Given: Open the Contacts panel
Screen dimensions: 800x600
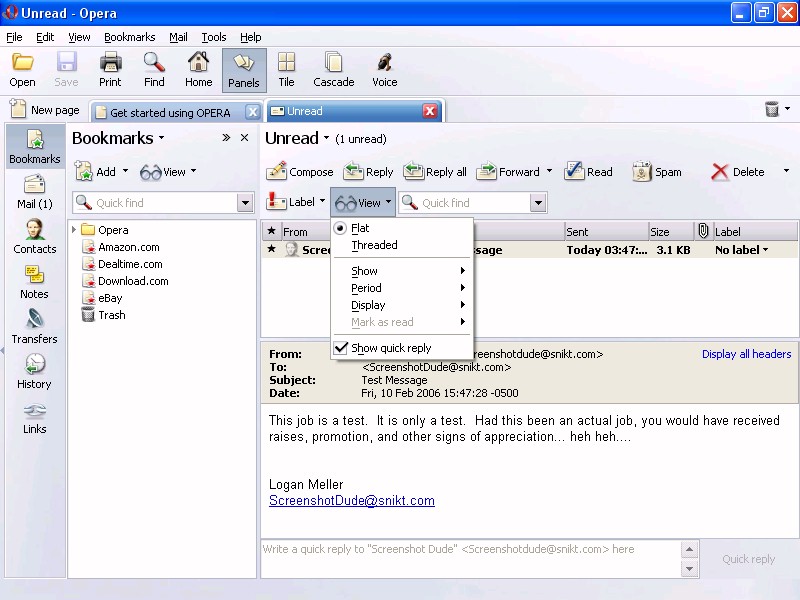Looking at the screenshot, I should (35, 236).
